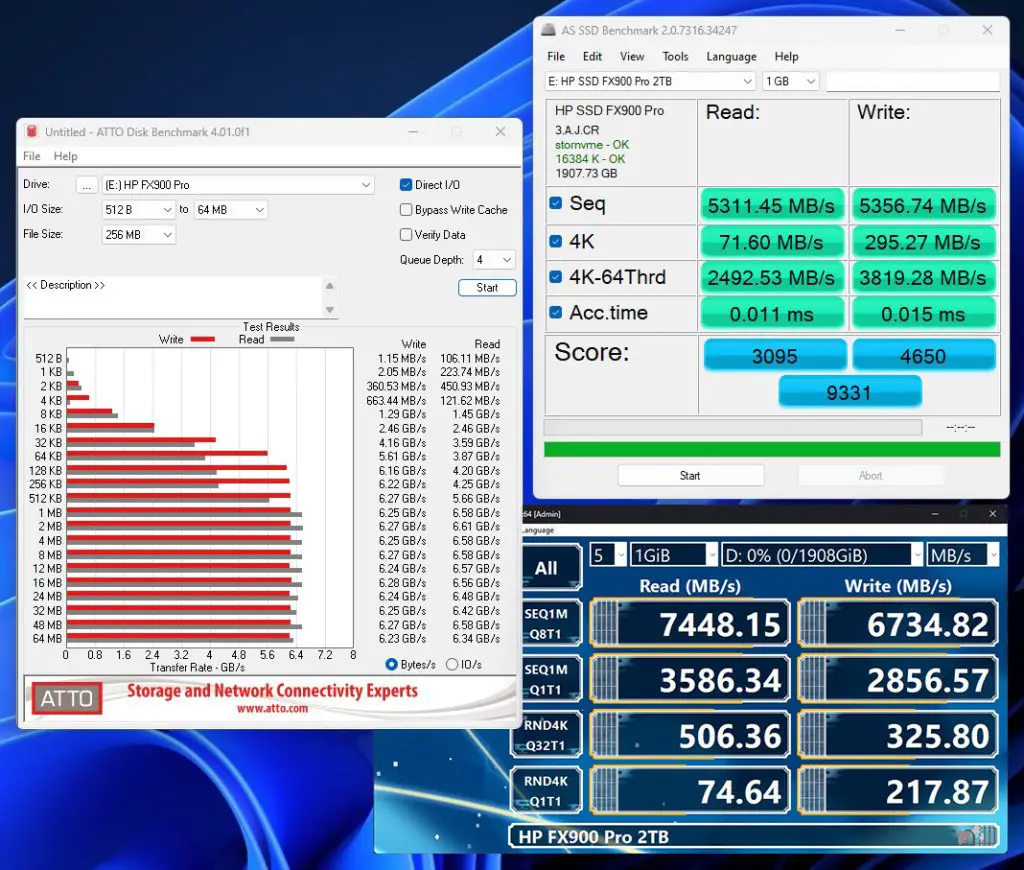Close the CrystalDiskMark window
1024x870 pixels.
(x=993, y=513)
